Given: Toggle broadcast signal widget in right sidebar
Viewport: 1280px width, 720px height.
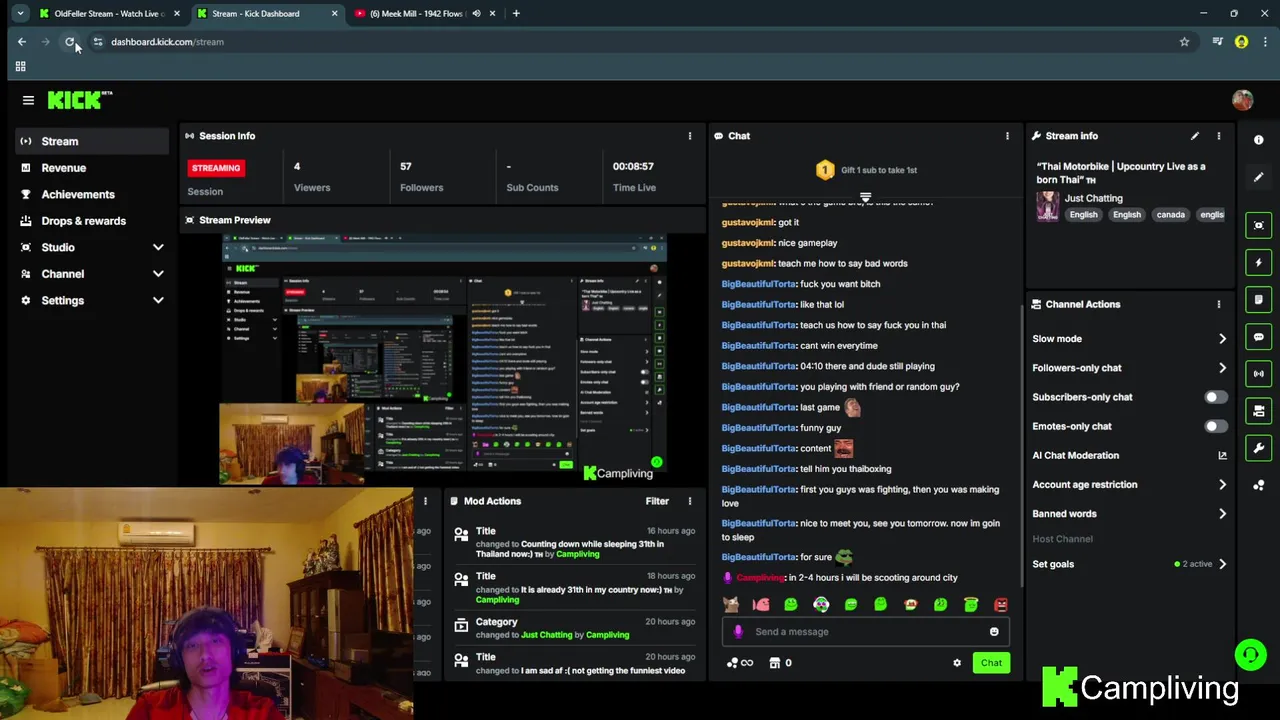Looking at the screenshot, I should coord(1259,374).
